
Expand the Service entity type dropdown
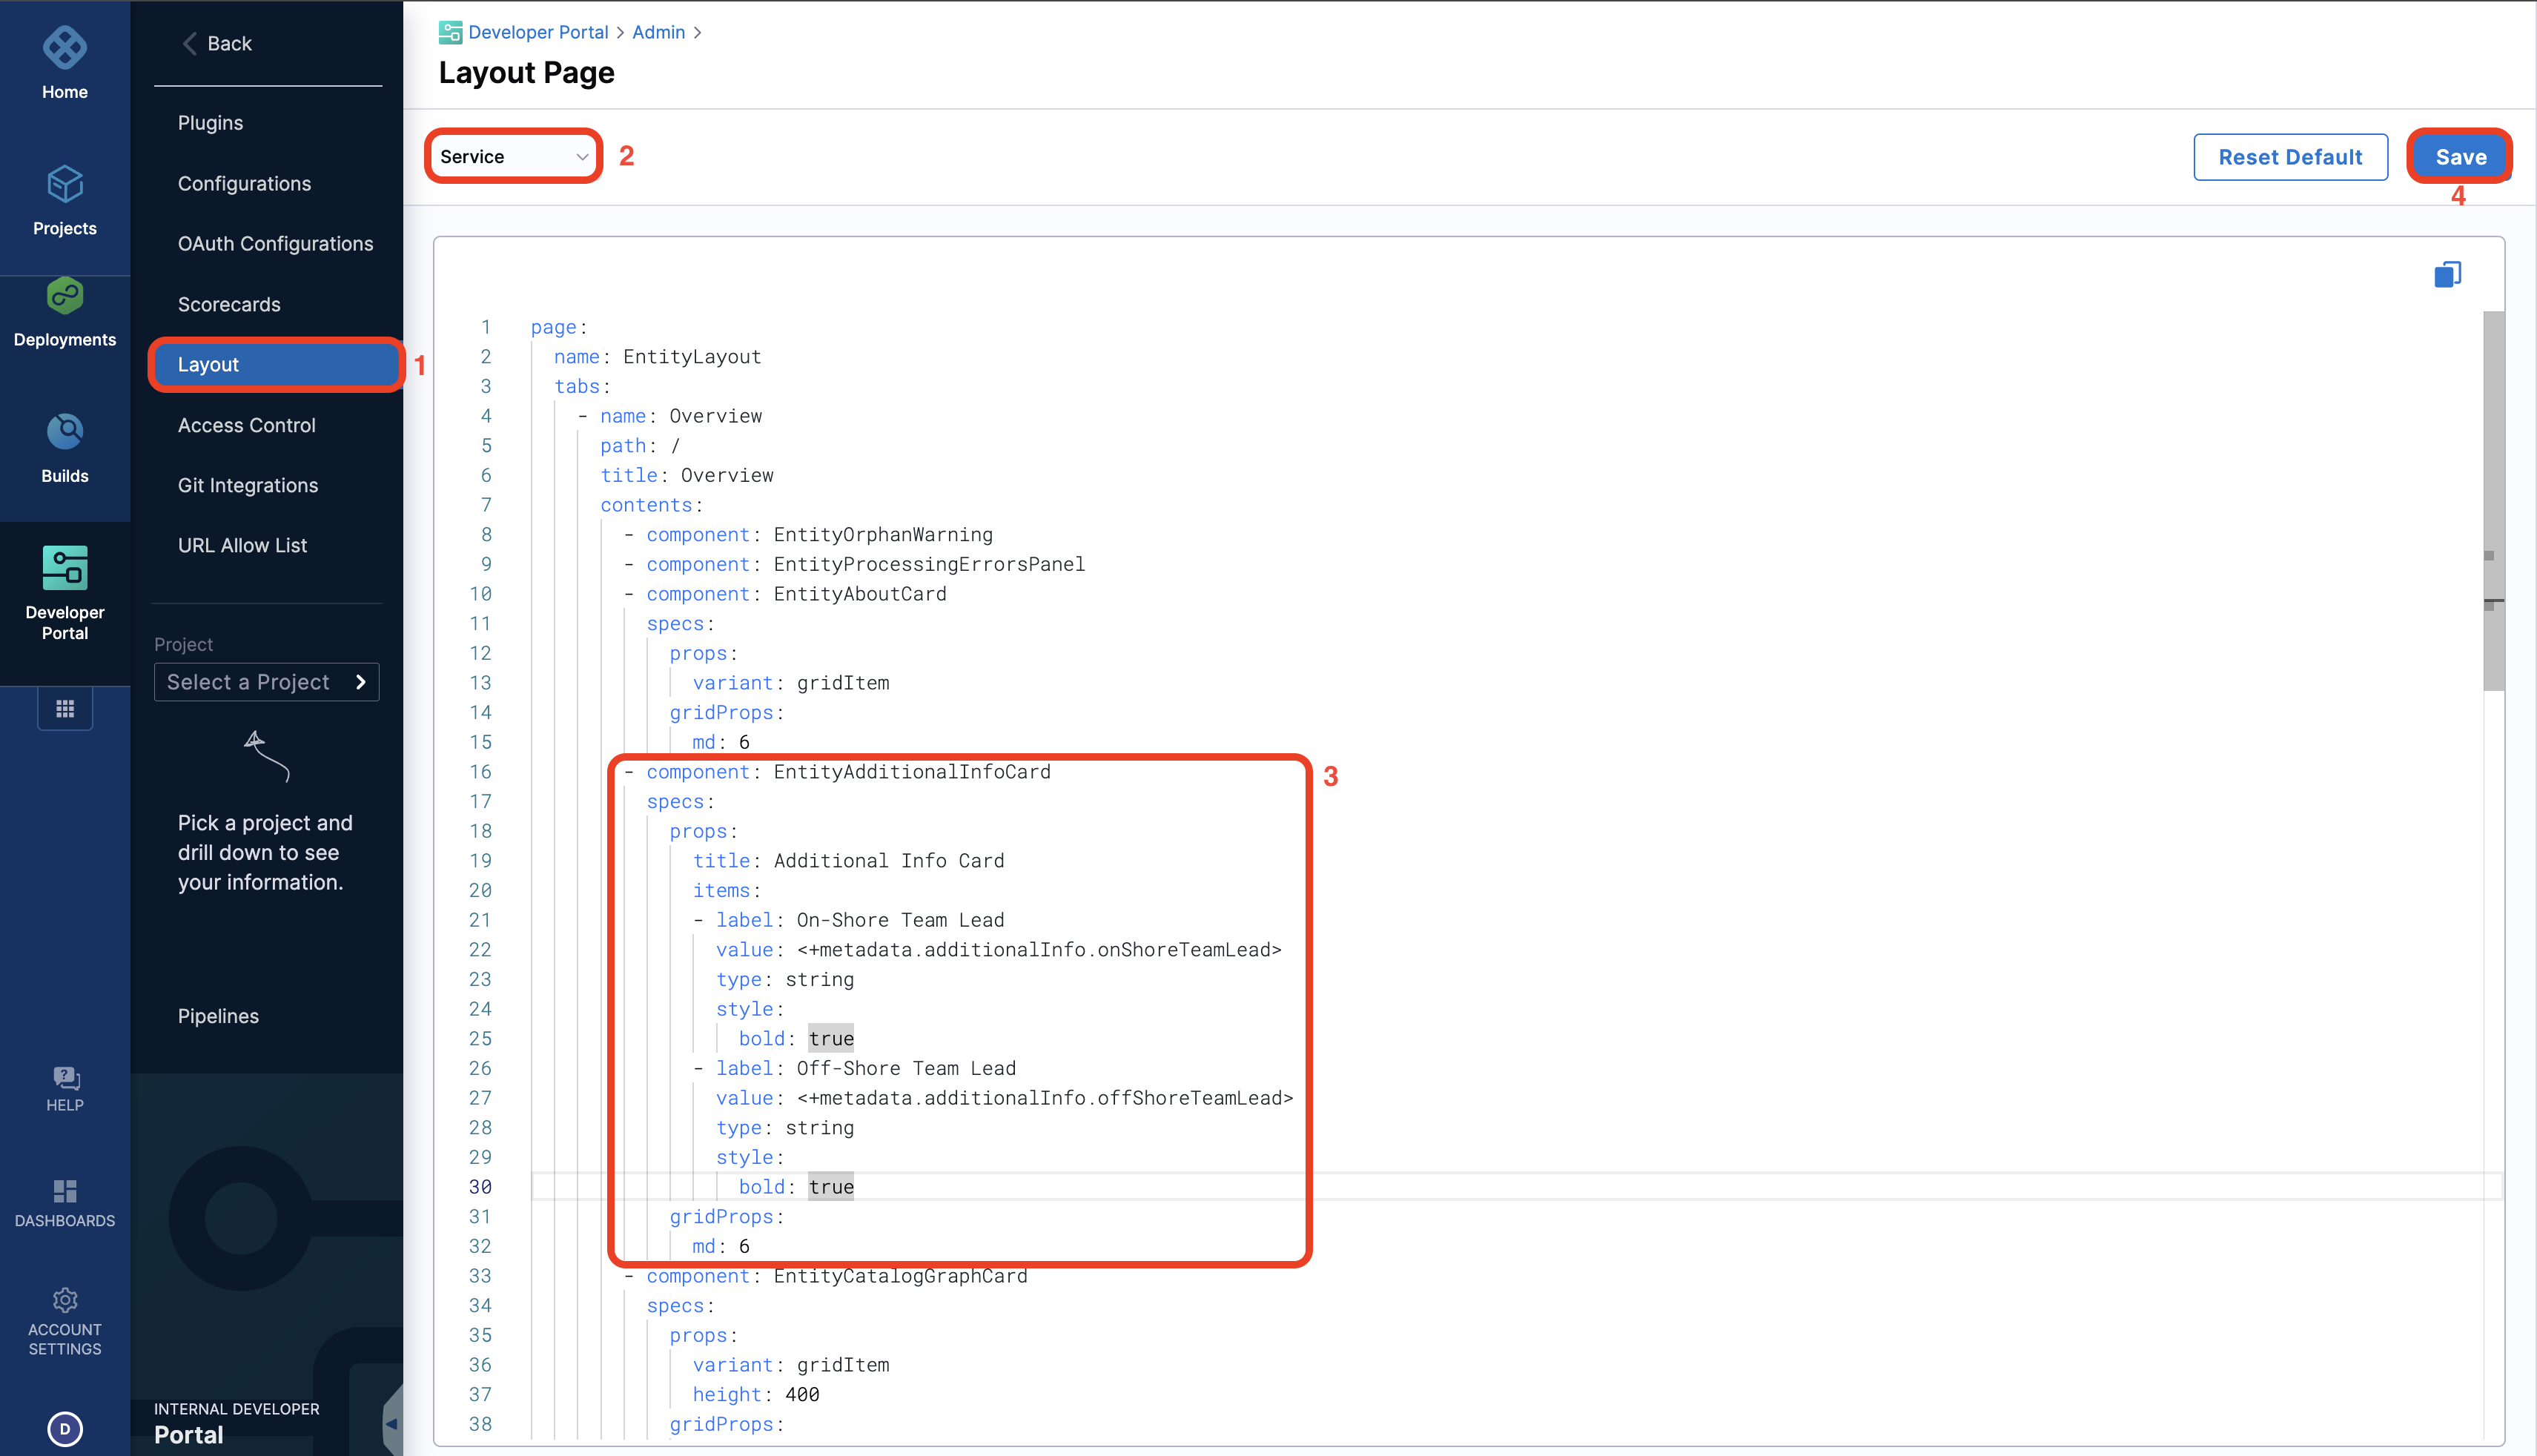click(x=513, y=157)
